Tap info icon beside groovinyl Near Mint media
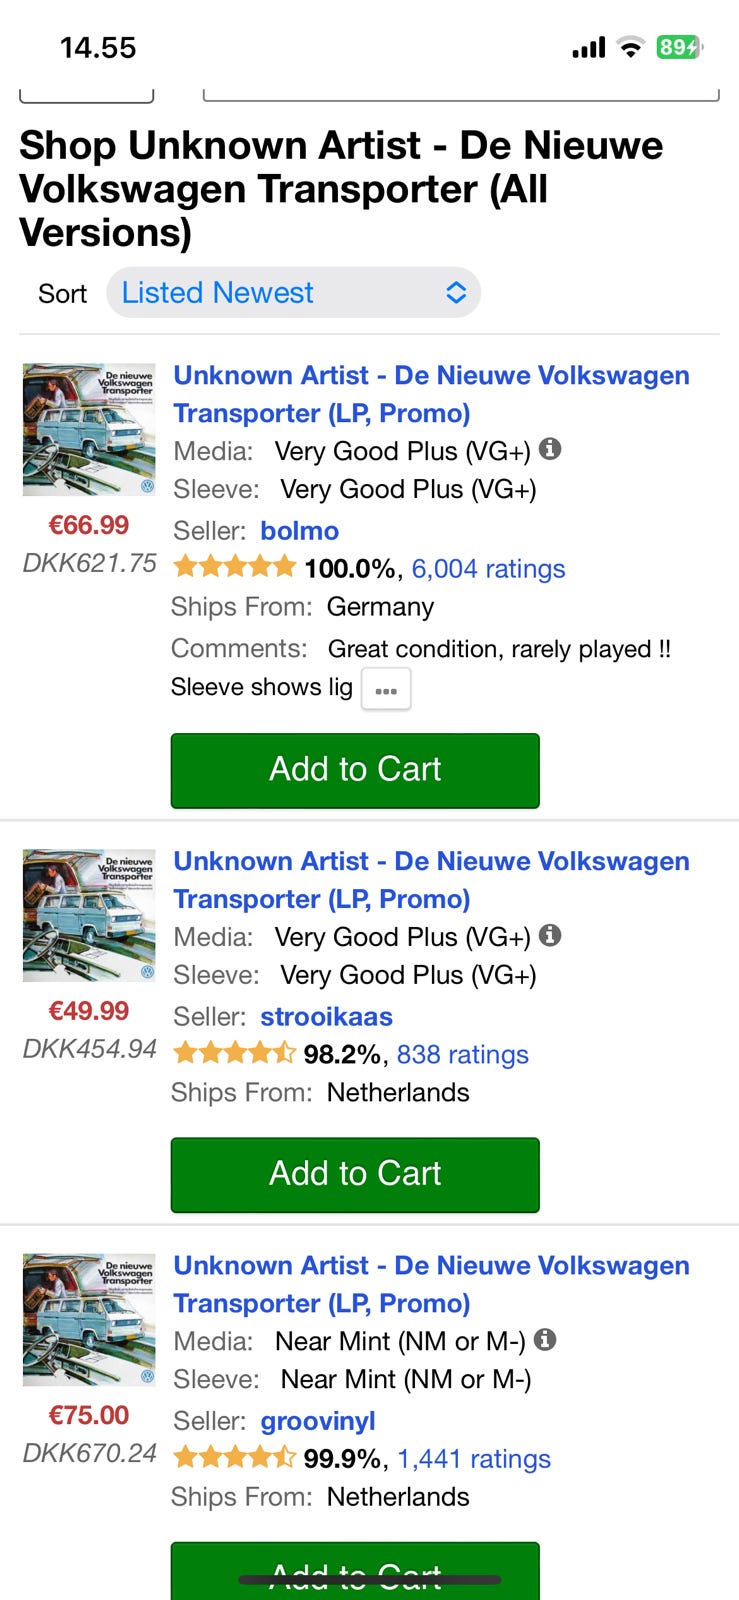Viewport: 739px width, 1600px height. coord(545,1339)
